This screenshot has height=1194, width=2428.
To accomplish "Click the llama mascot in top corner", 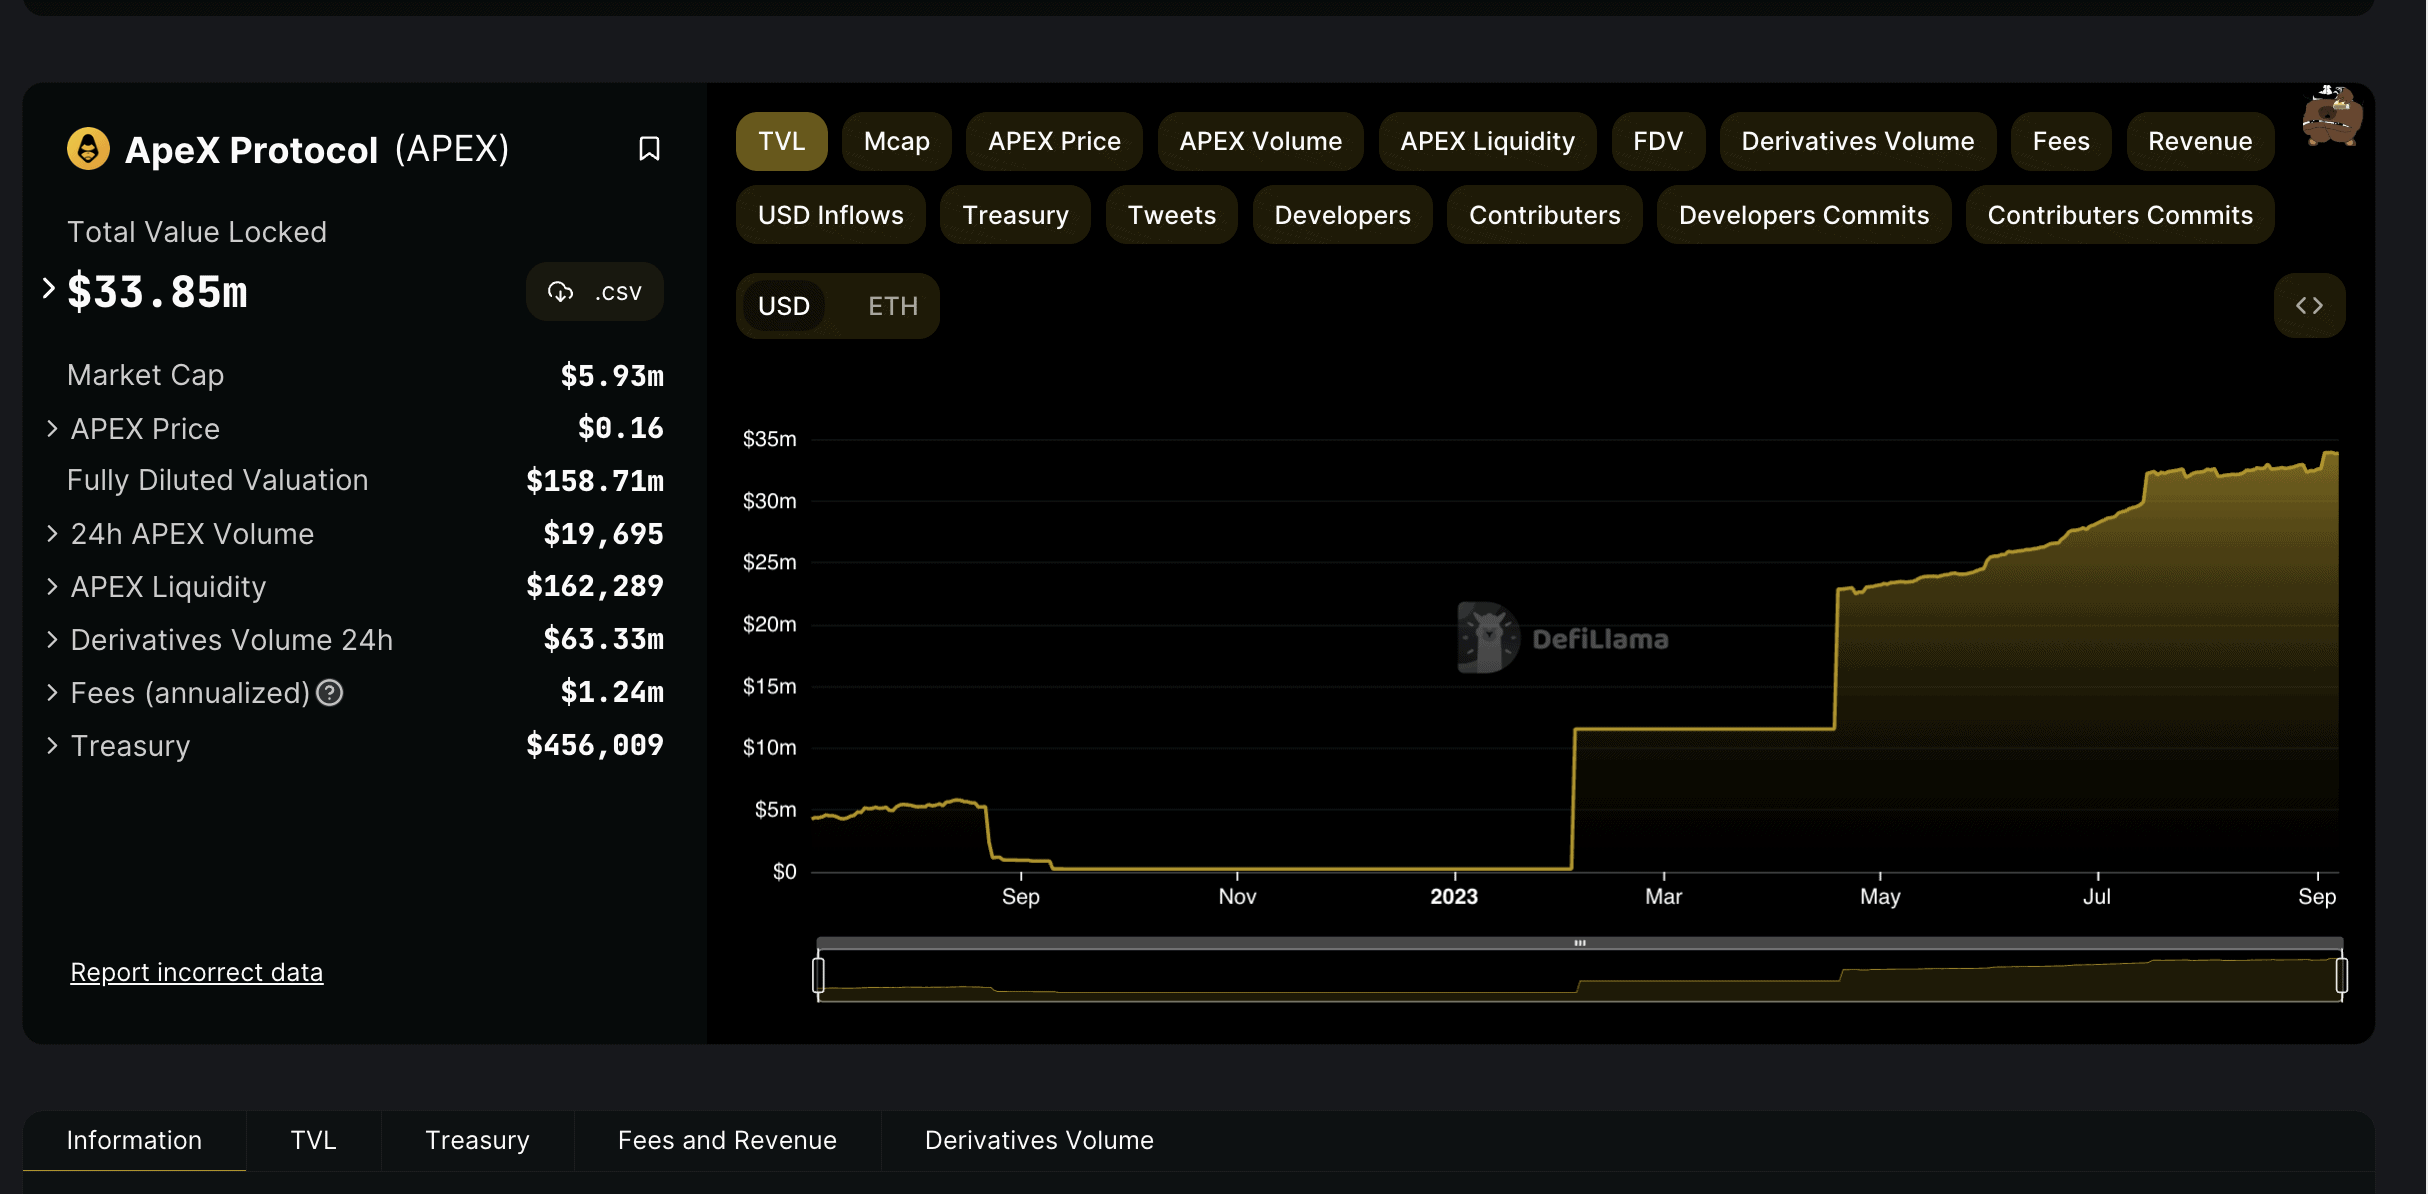I will tap(2331, 118).
